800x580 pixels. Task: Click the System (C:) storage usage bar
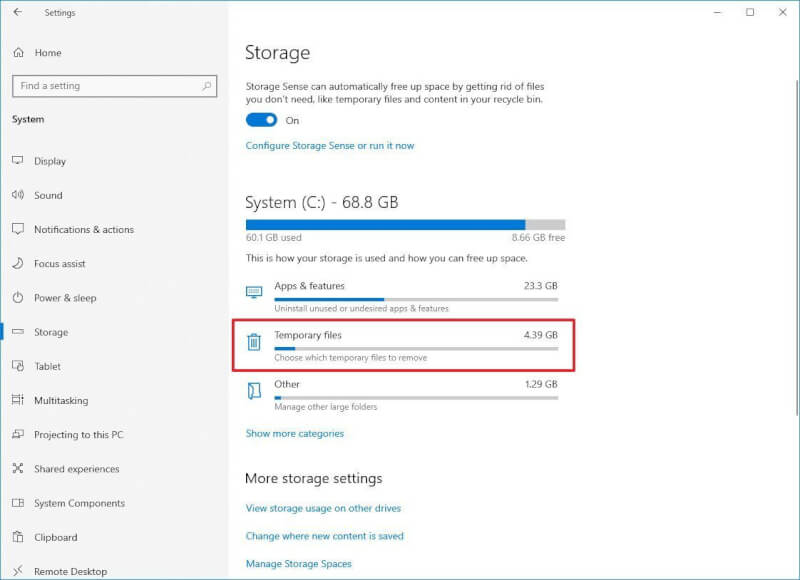click(x=406, y=225)
